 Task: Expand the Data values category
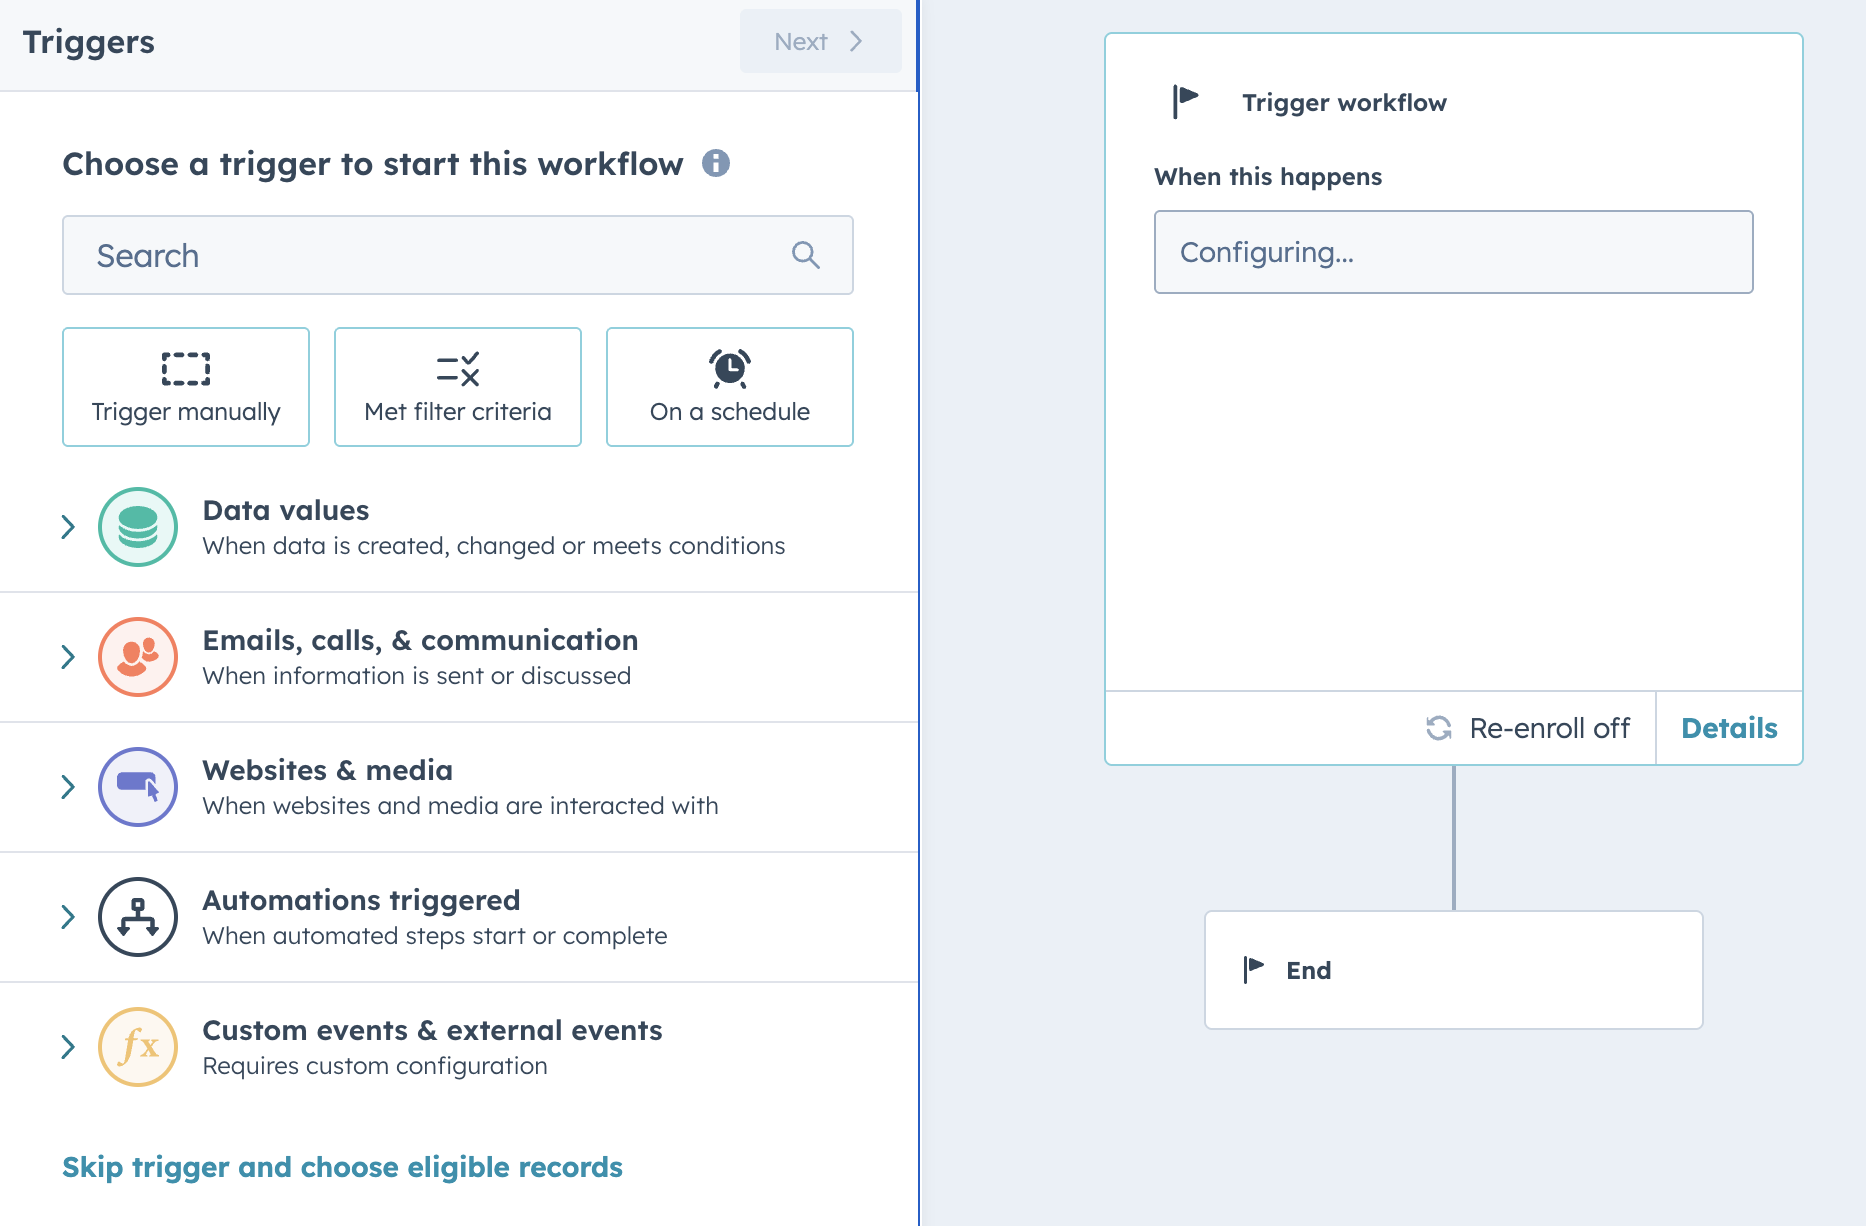click(68, 527)
